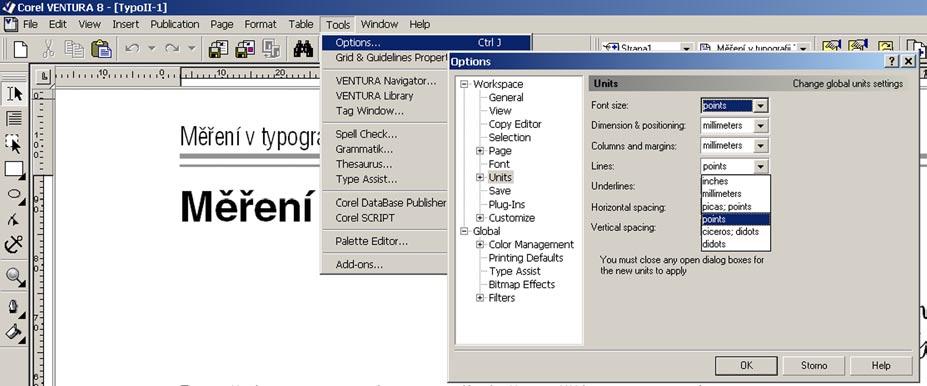The width and height of the screenshot is (927, 386).
Task: Click the ruler origin corner icon
Action: point(44,76)
